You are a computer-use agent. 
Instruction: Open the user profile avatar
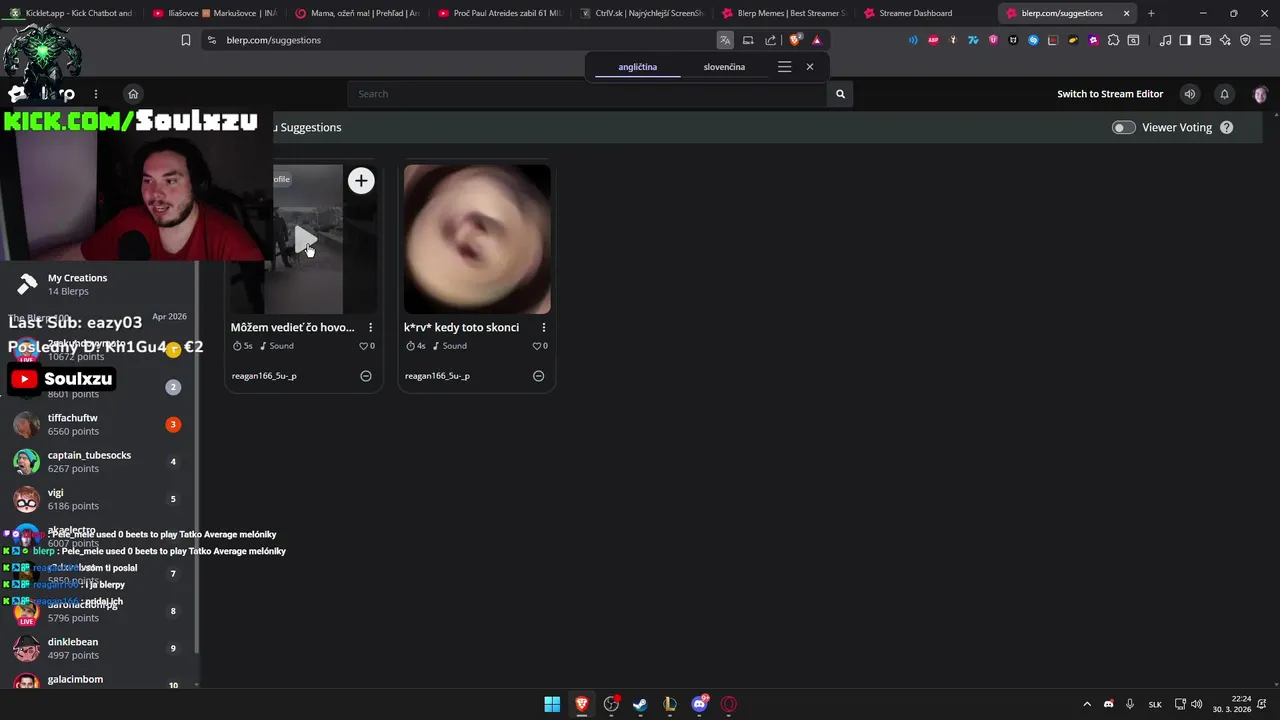pyautogui.click(x=1260, y=94)
